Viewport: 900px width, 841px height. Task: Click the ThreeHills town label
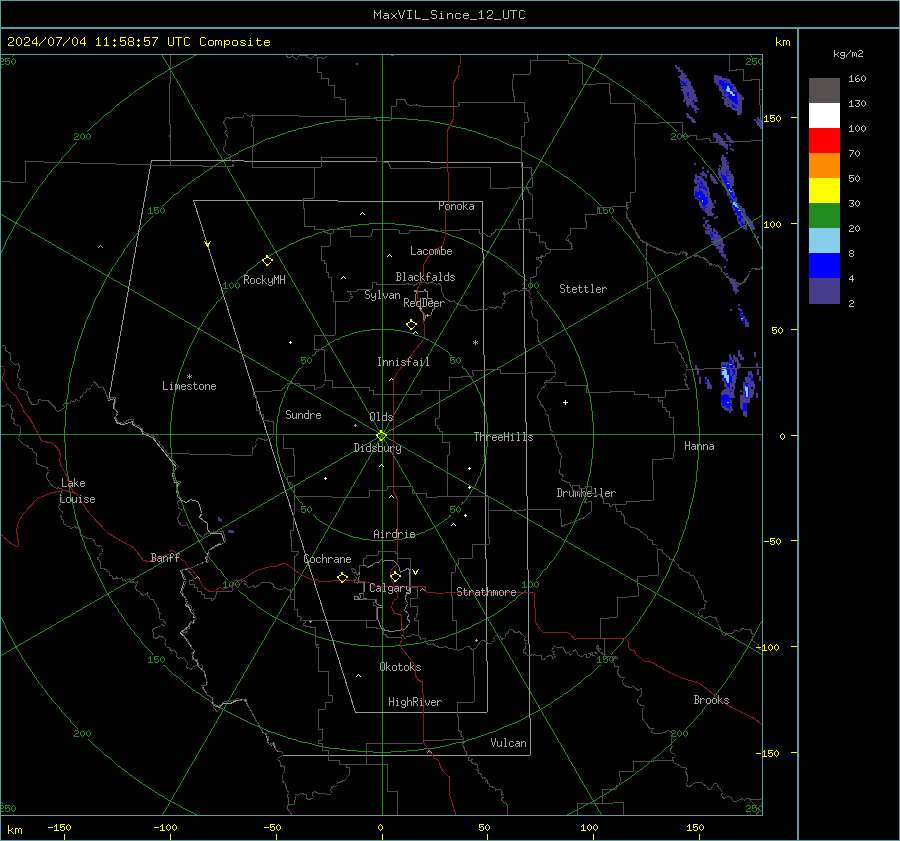coord(503,437)
